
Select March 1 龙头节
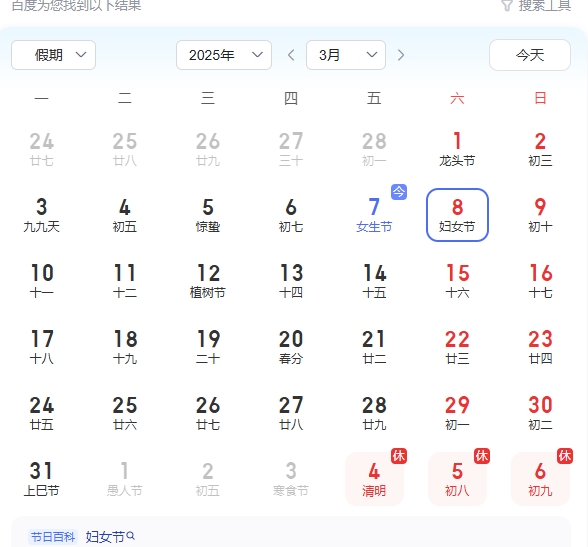(457, 149)
